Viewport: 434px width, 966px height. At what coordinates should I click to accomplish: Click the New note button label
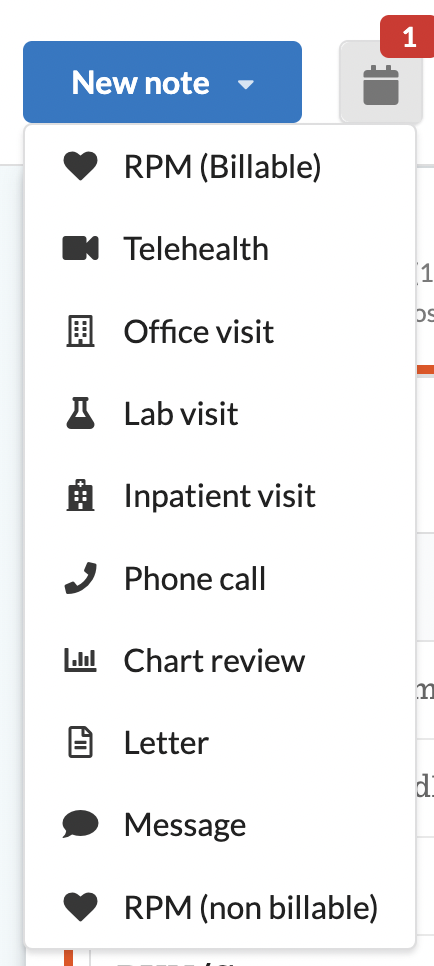pyautogui.click(x=141, y=83)
